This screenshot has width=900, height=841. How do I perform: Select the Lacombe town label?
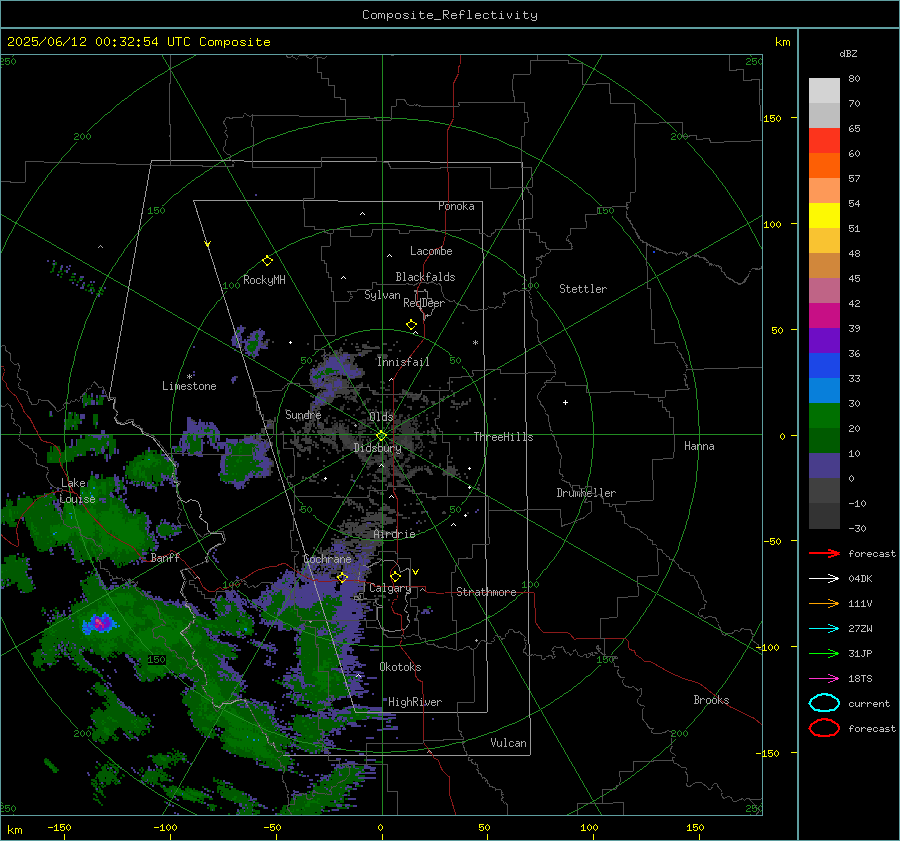coord(431,251)
